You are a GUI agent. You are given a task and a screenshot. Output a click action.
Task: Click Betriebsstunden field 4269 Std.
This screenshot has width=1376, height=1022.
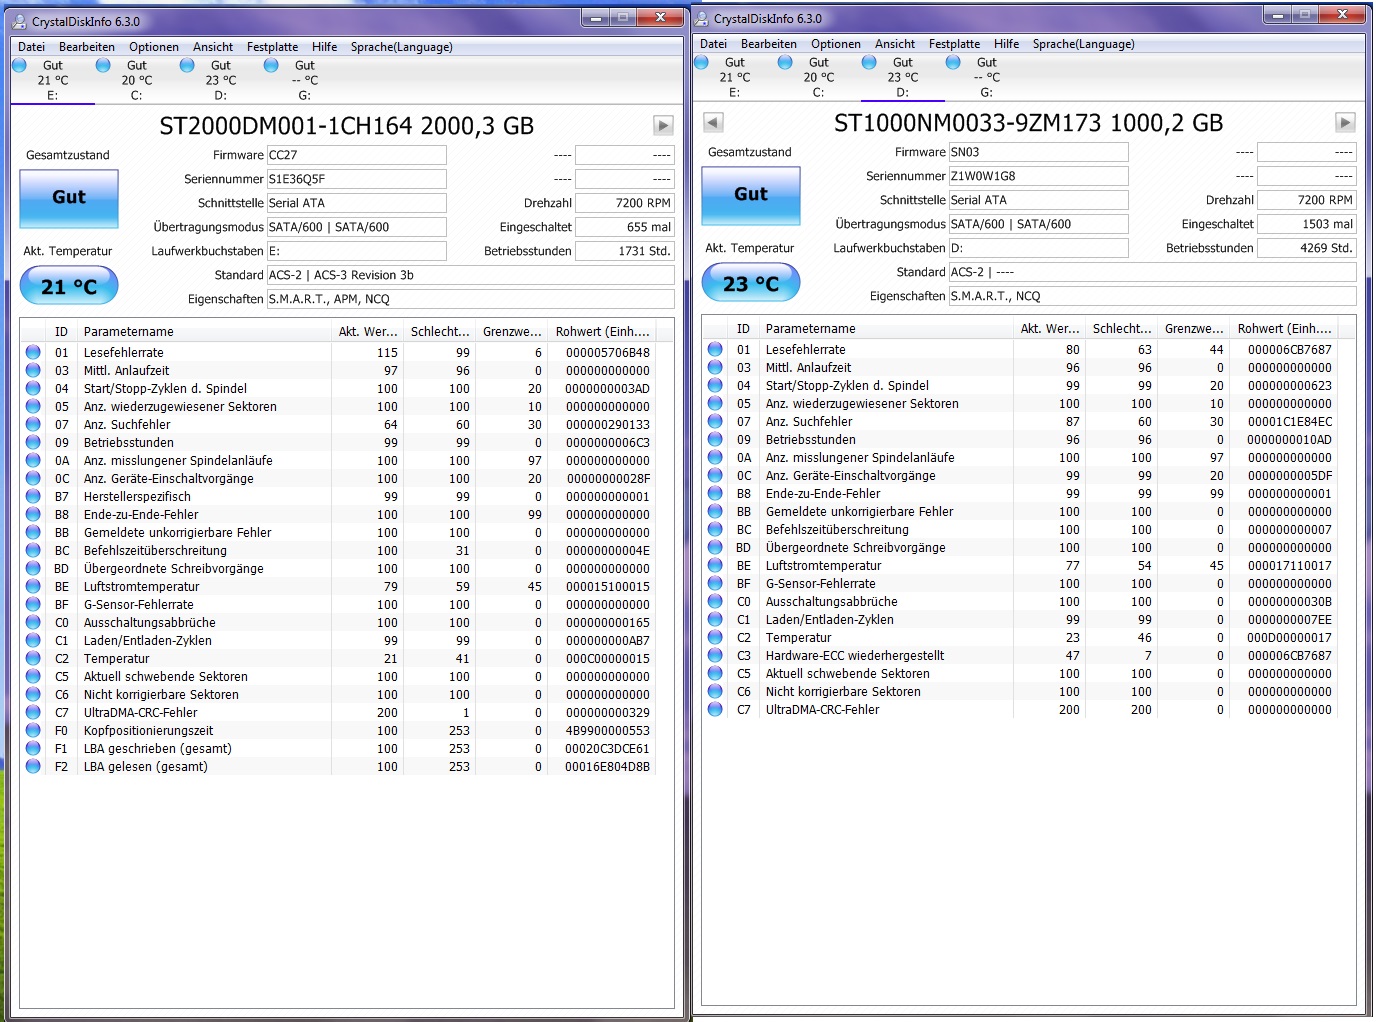click(x=1307, y=248)
